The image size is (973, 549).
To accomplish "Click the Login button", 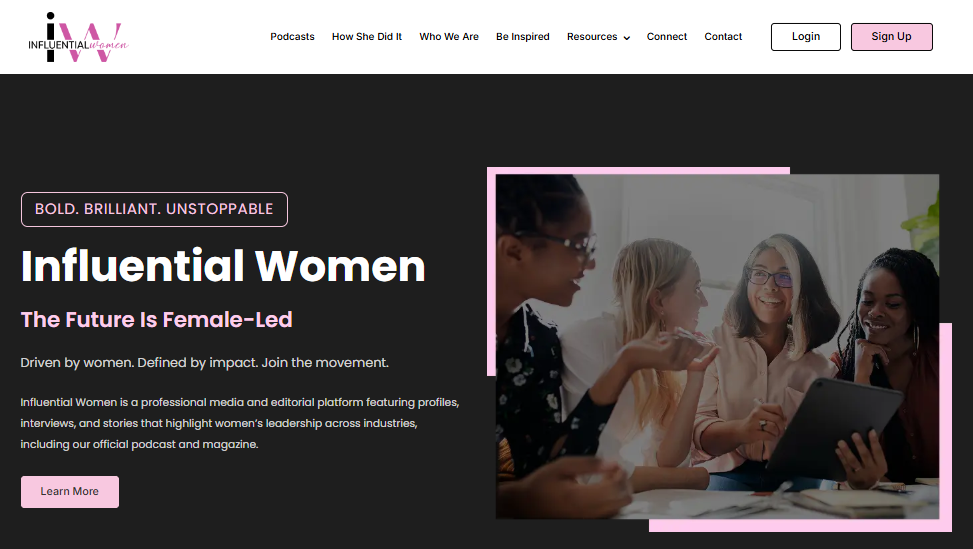I will pos(805,37).
